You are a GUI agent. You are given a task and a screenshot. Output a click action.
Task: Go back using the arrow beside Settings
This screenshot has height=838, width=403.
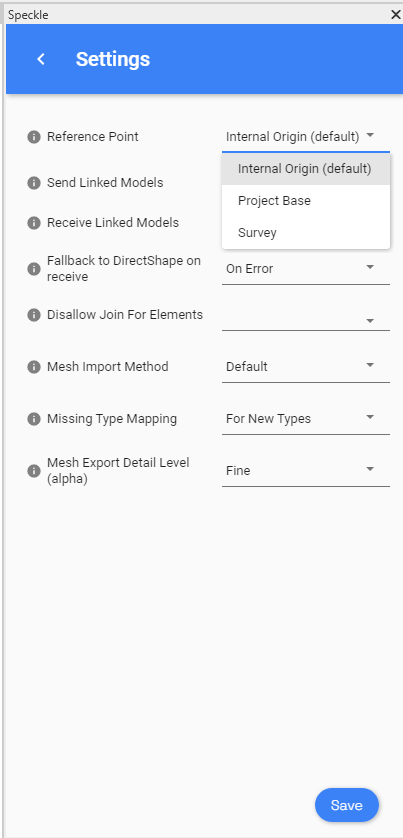pyautogui.click(x=41, y=59)
